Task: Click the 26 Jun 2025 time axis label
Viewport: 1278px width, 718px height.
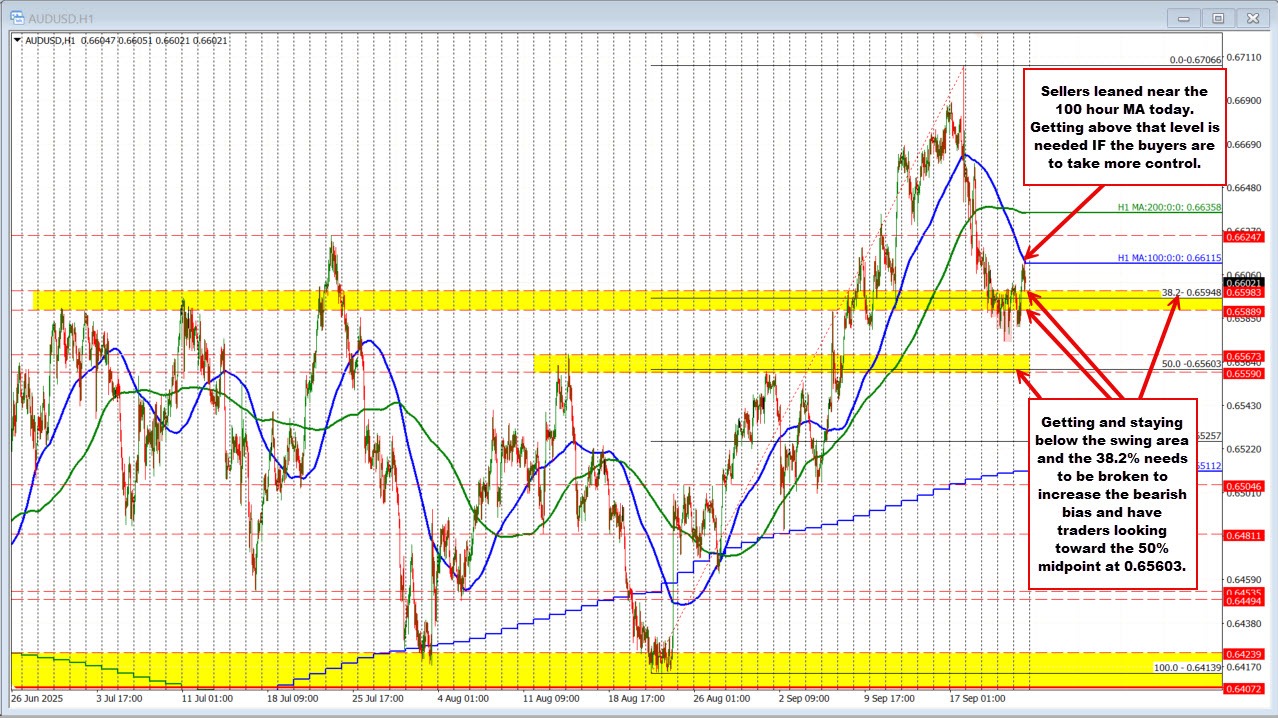Action: pyautogui.click(x=37, y=699)
